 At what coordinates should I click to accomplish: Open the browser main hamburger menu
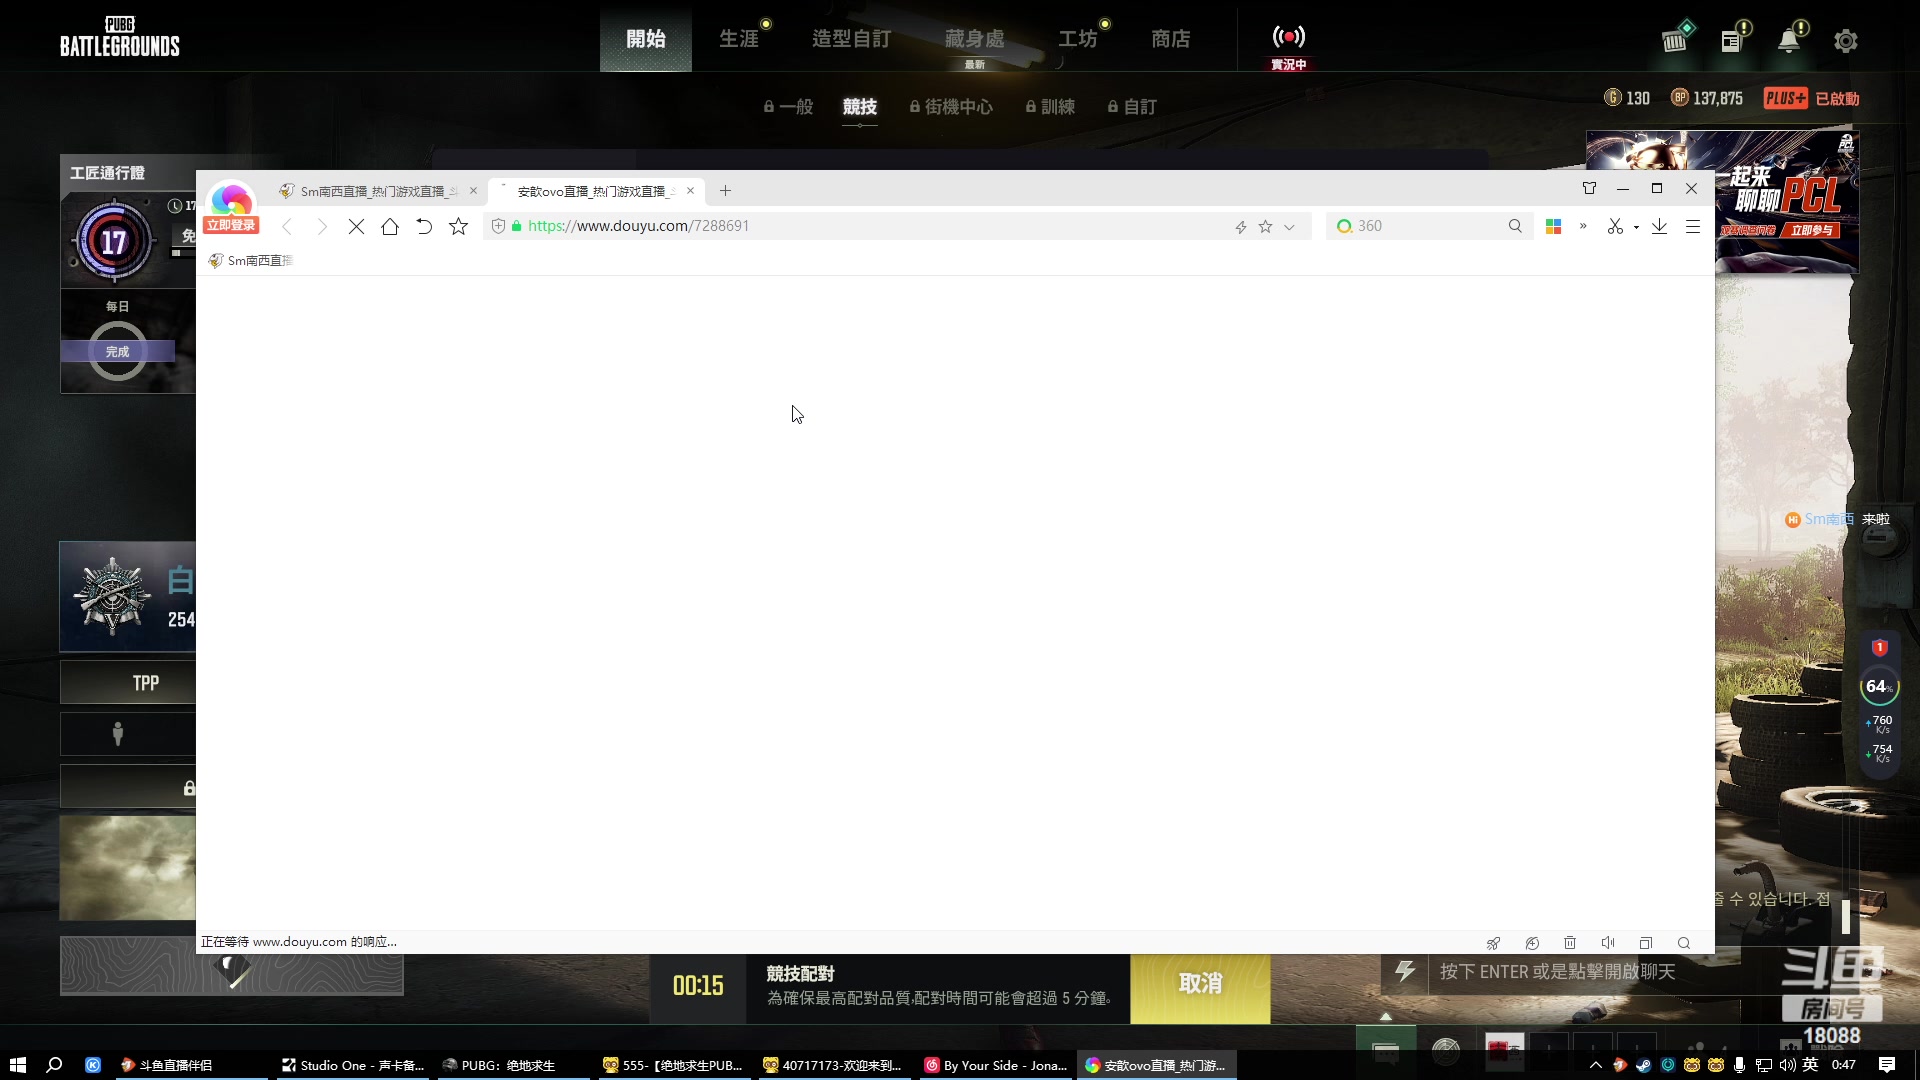point(1693,227)
